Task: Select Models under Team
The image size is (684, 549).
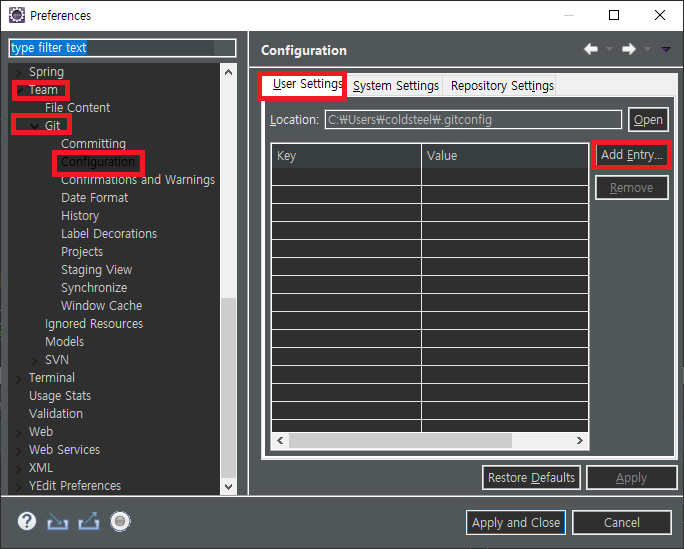Action: click(65, 342)
